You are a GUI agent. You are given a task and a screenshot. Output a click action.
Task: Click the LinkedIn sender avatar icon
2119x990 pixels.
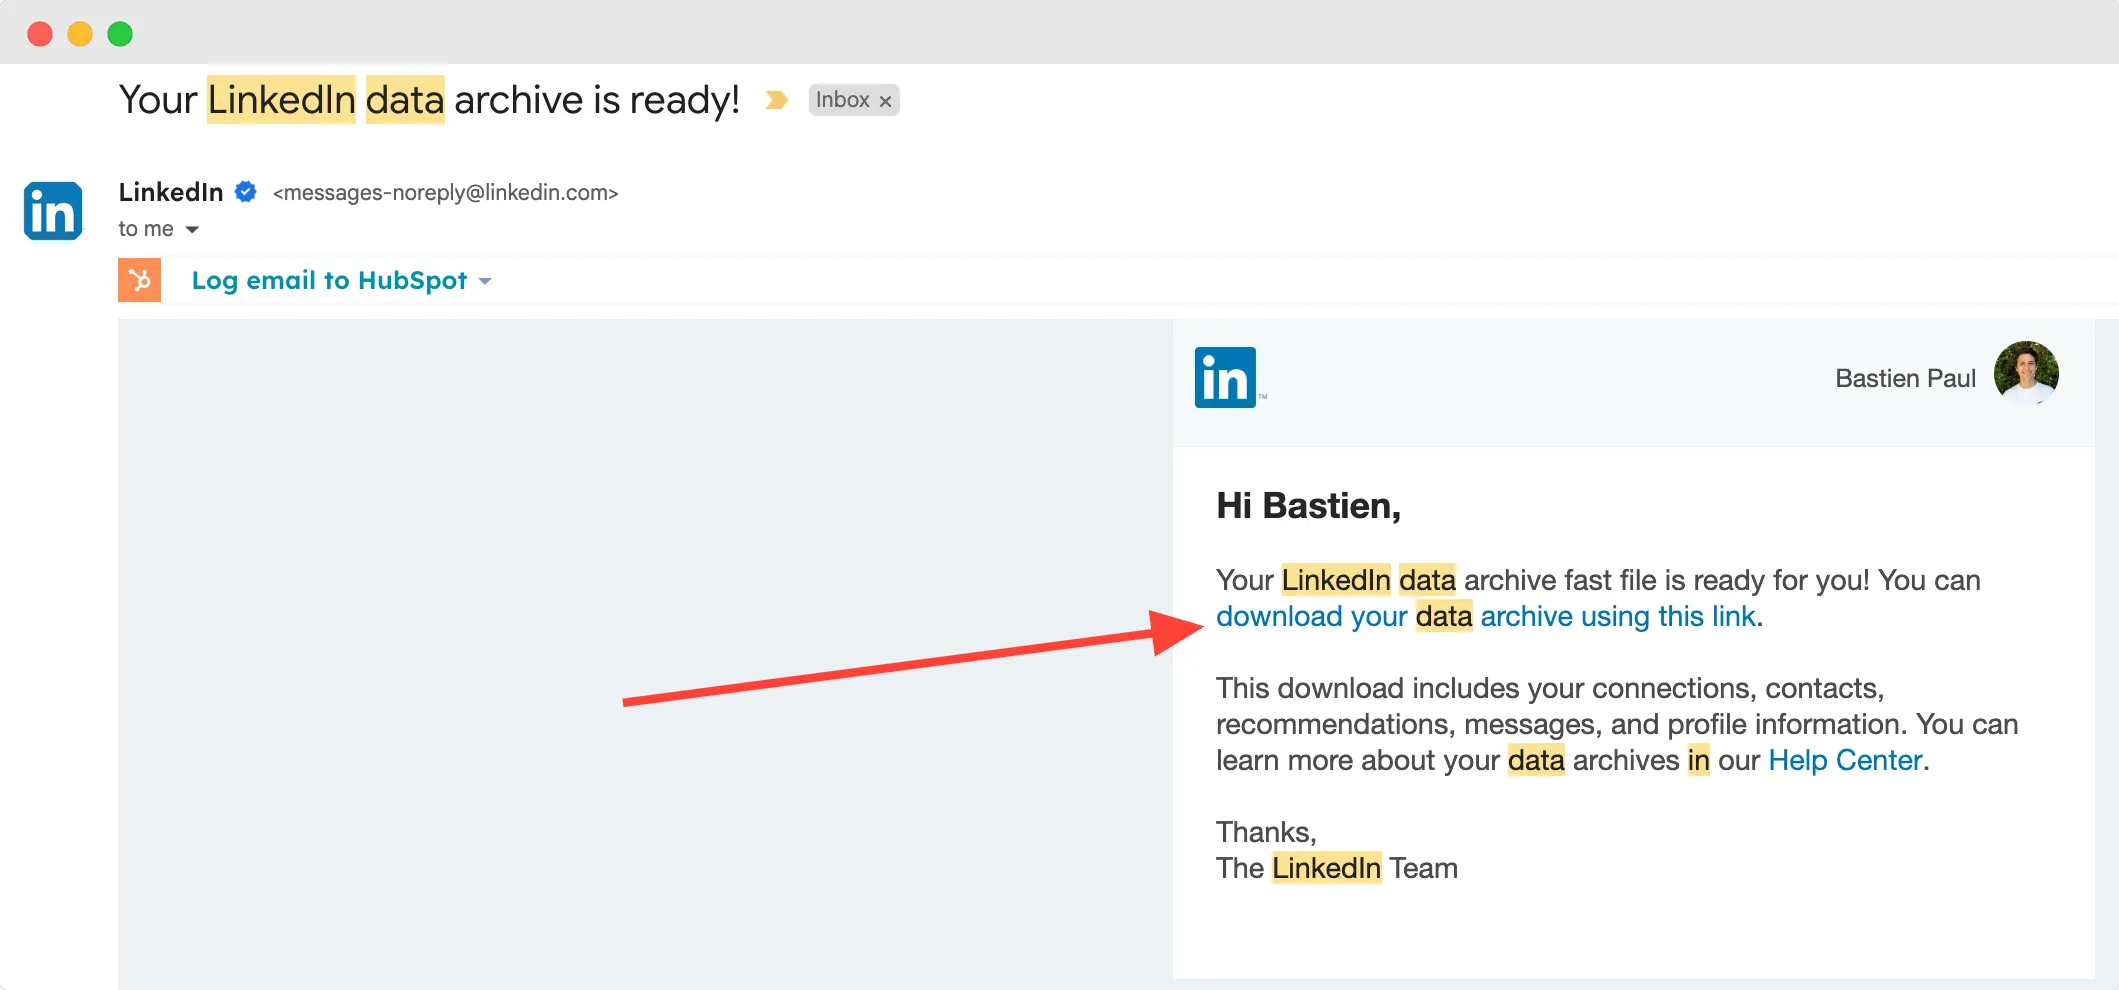[53, 211]
